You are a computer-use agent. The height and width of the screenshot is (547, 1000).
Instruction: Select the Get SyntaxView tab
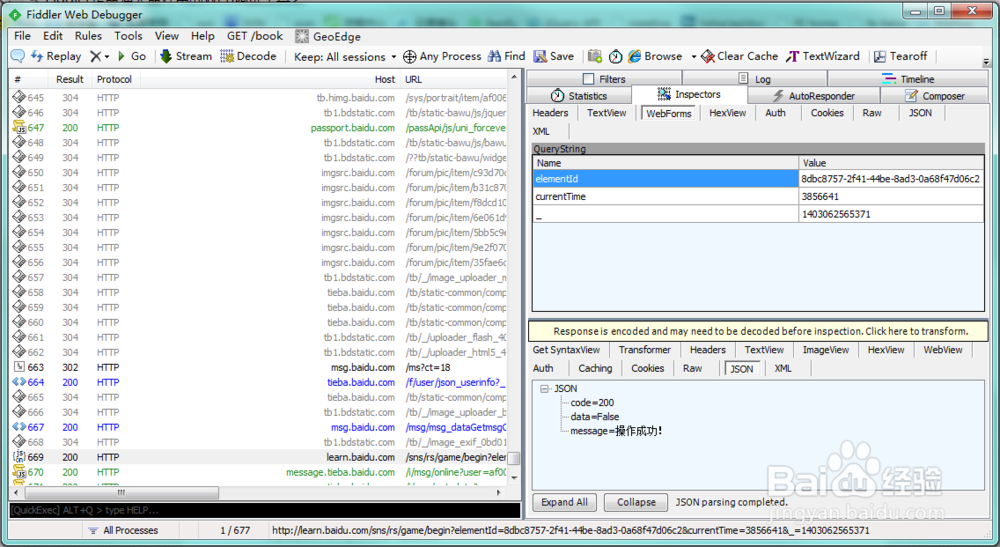click(x=566, y=349)
